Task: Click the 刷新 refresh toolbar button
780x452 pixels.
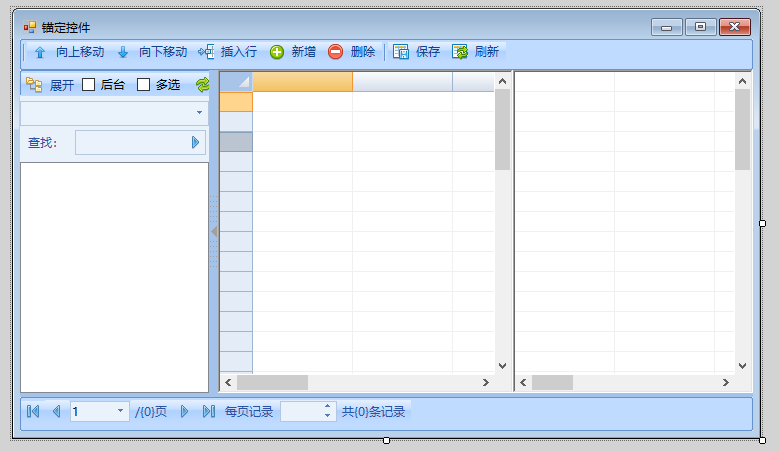Action: tap(476, 52)
